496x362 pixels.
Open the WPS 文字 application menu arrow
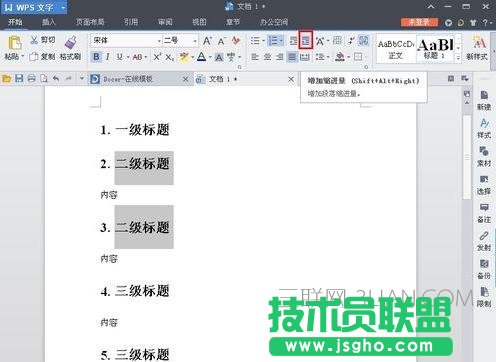click(63, 7)
